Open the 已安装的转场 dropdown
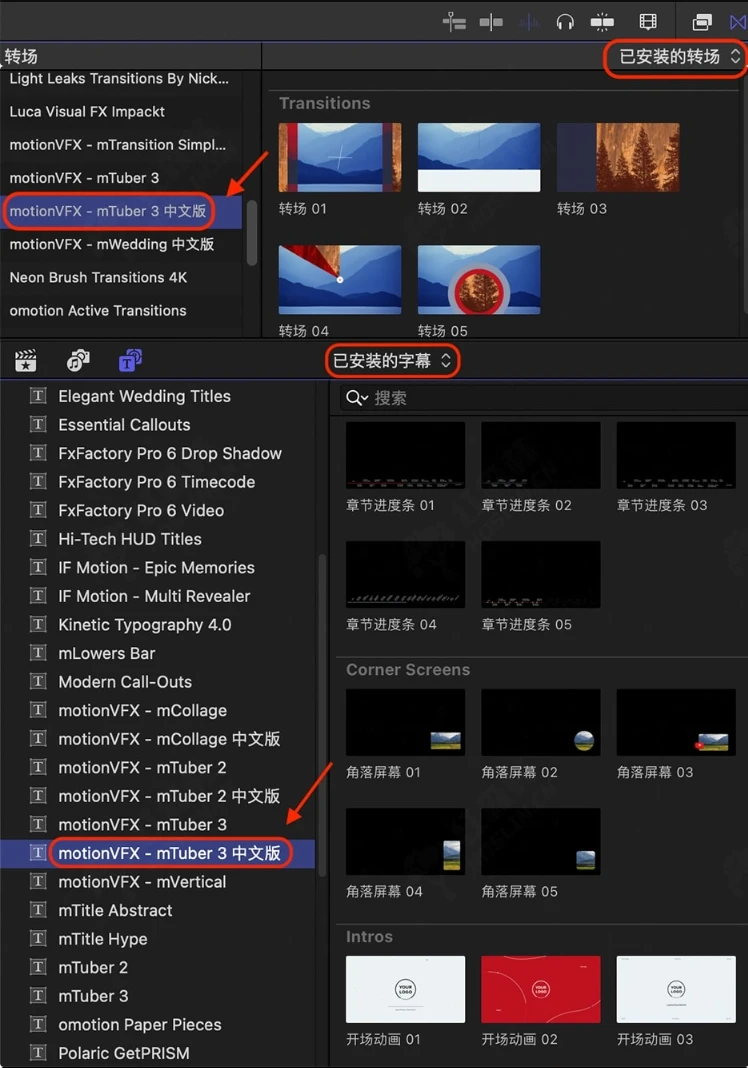This screenshot has height=1068, width=748. [679, 57]
